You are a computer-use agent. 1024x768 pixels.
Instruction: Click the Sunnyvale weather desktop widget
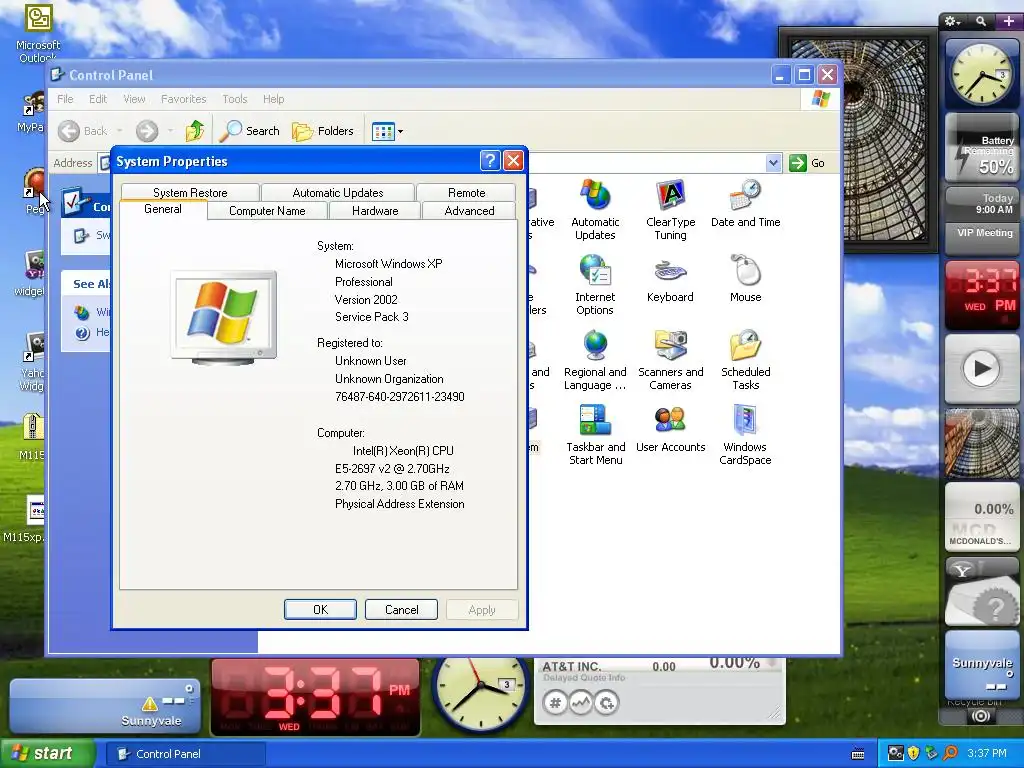pos(104,707)
